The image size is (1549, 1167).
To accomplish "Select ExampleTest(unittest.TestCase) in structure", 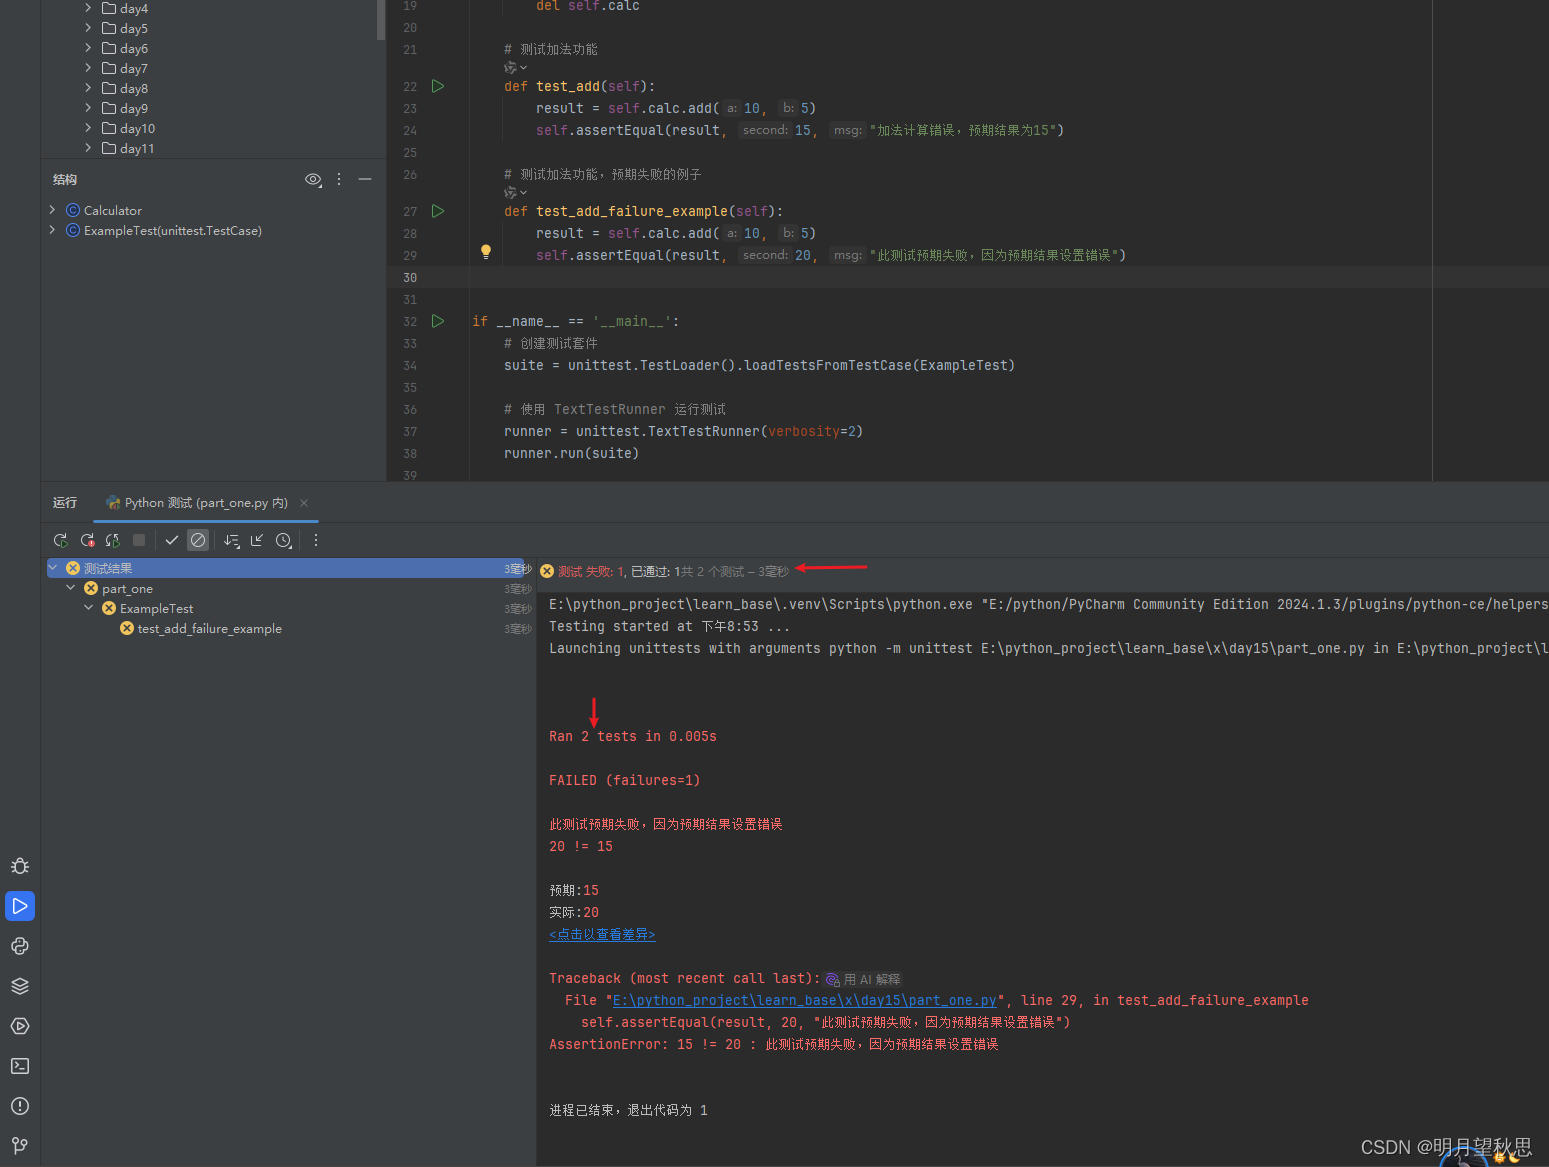I will pyautogui.click(x=172, y=231).
